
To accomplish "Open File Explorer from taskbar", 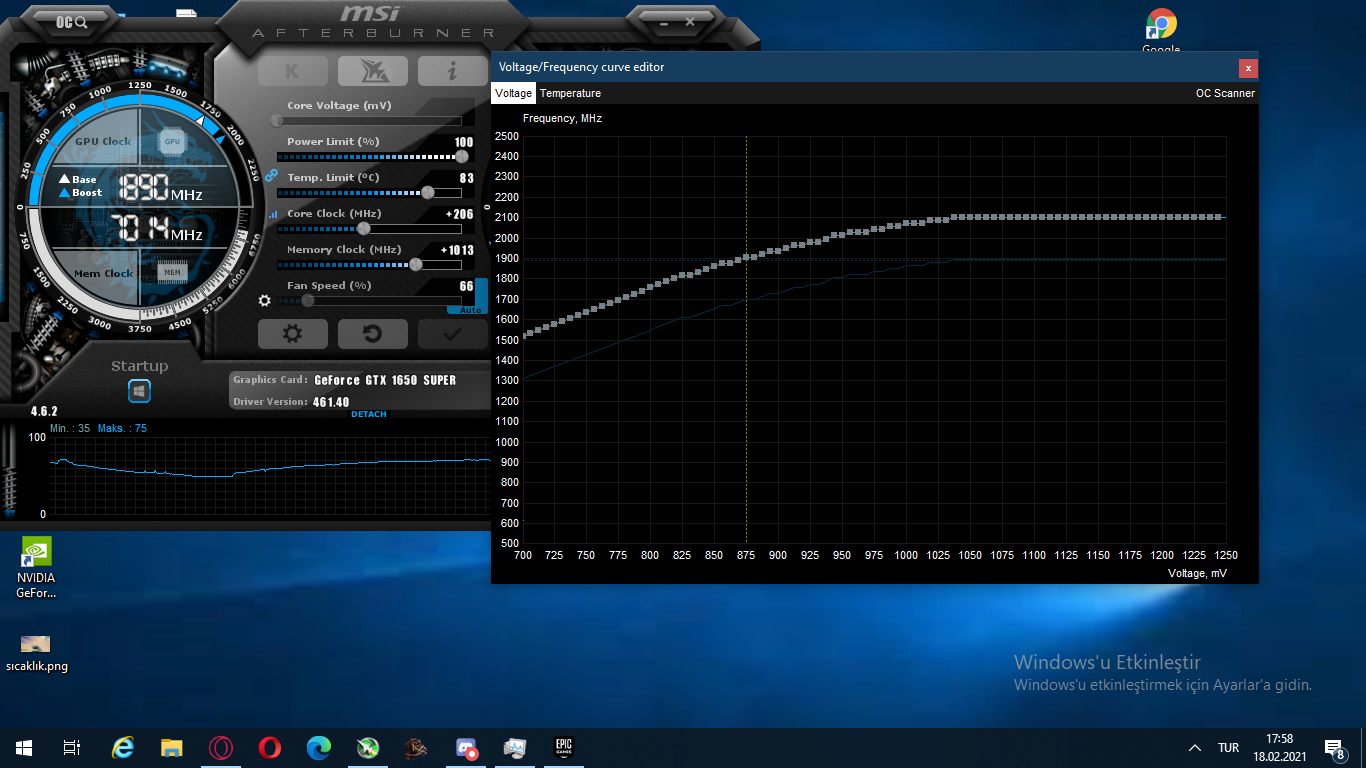I will click(x=172, y=747).
